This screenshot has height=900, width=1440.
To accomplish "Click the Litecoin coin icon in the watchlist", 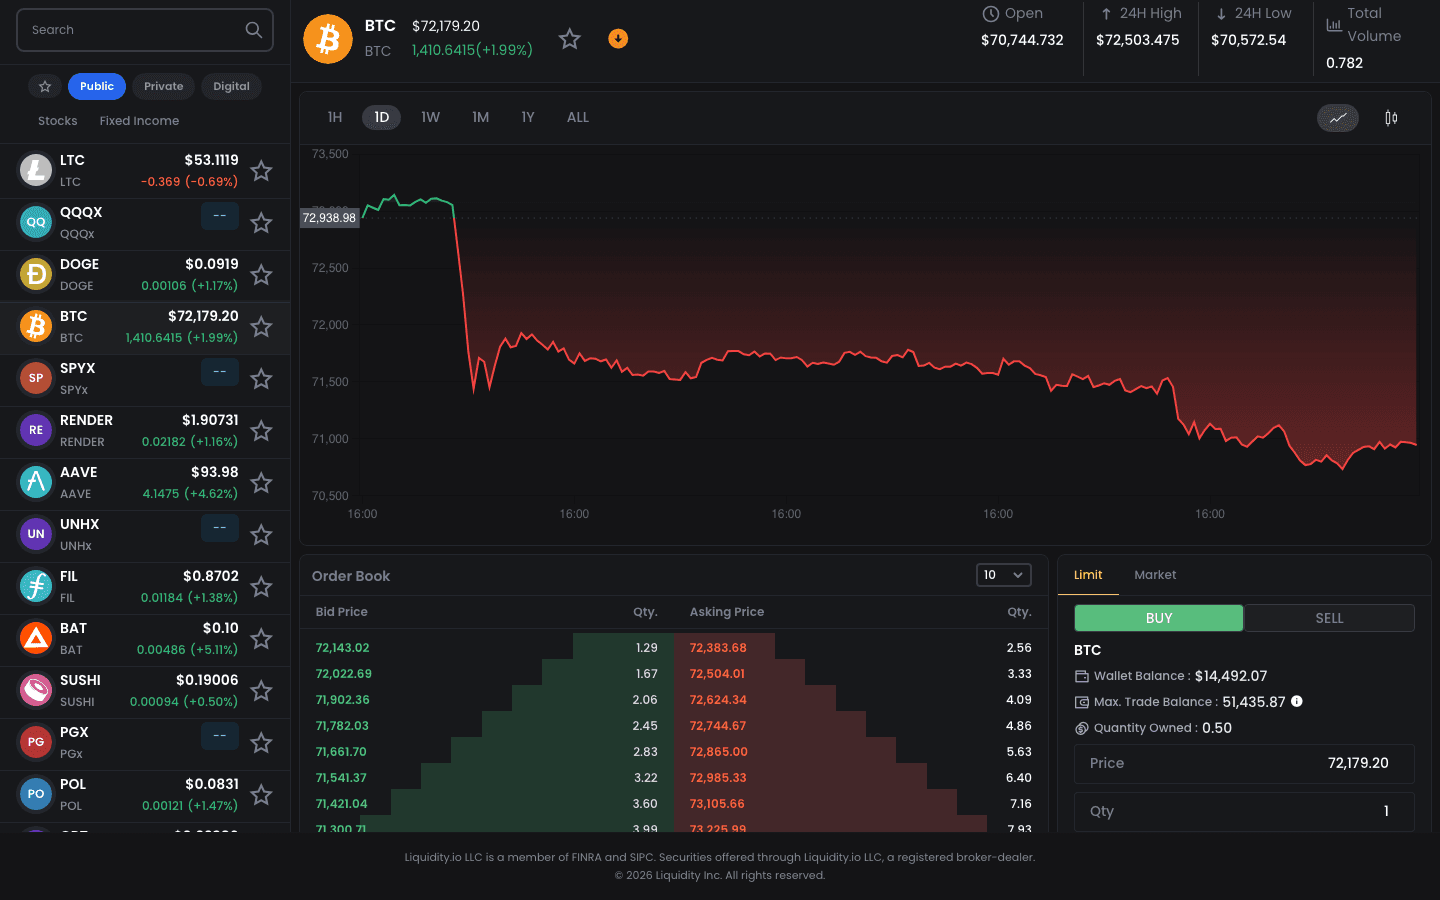I will [x=35, y=170].
